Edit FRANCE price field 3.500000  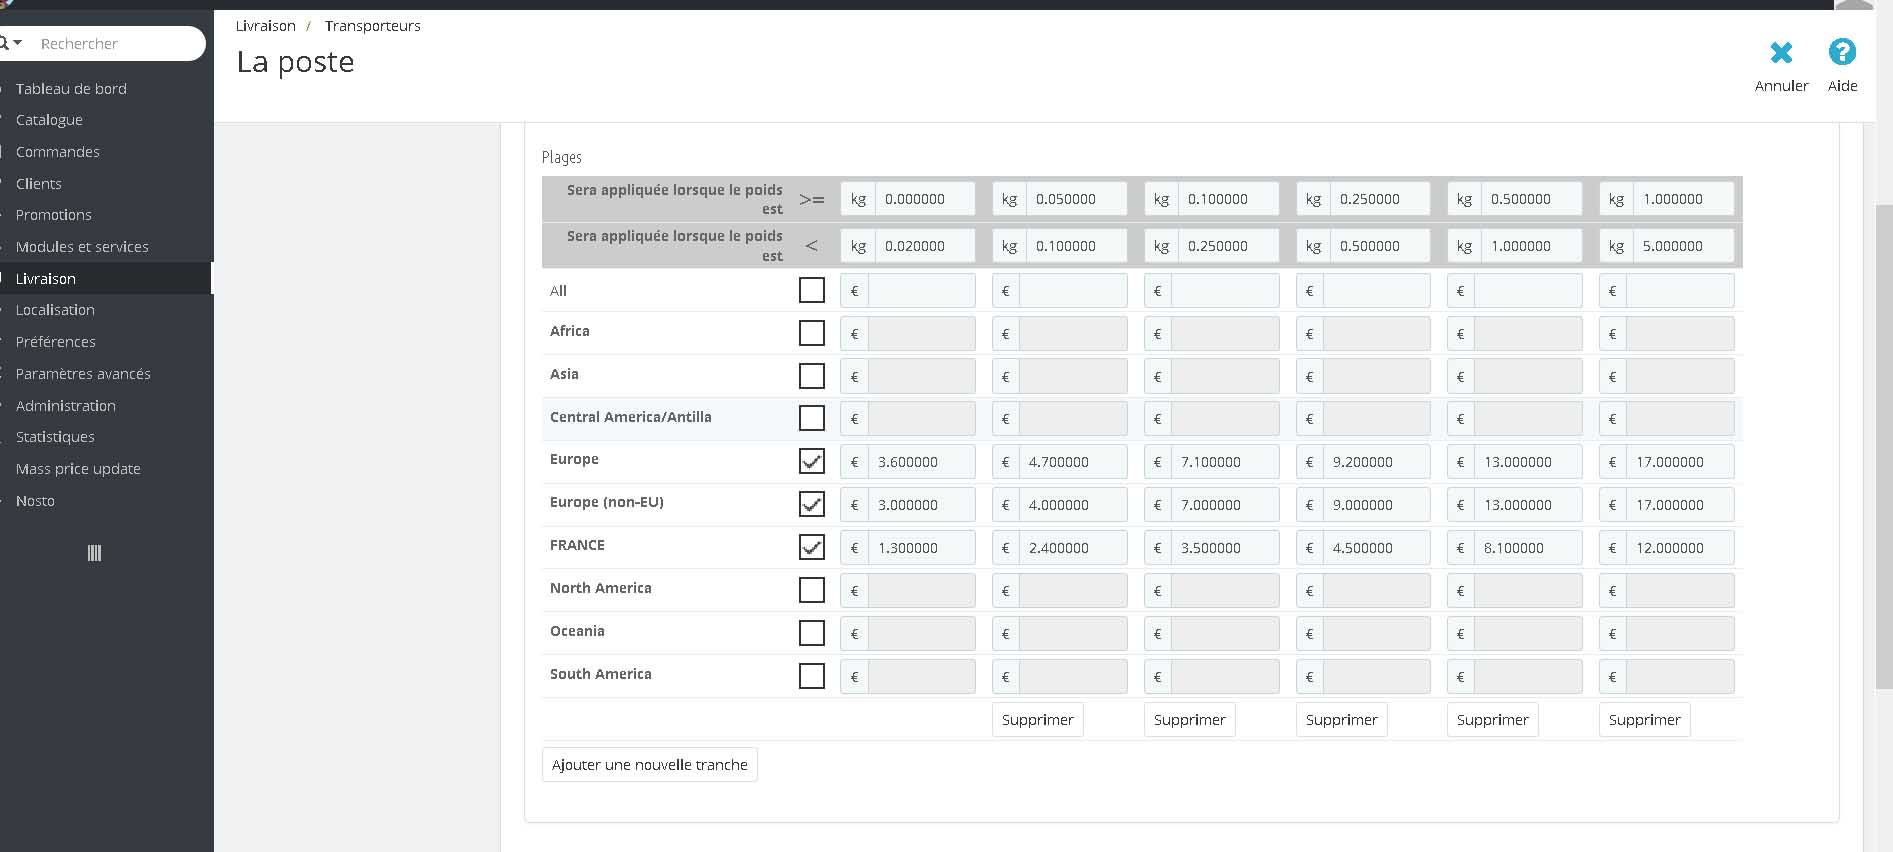[x=1225, y=548]
